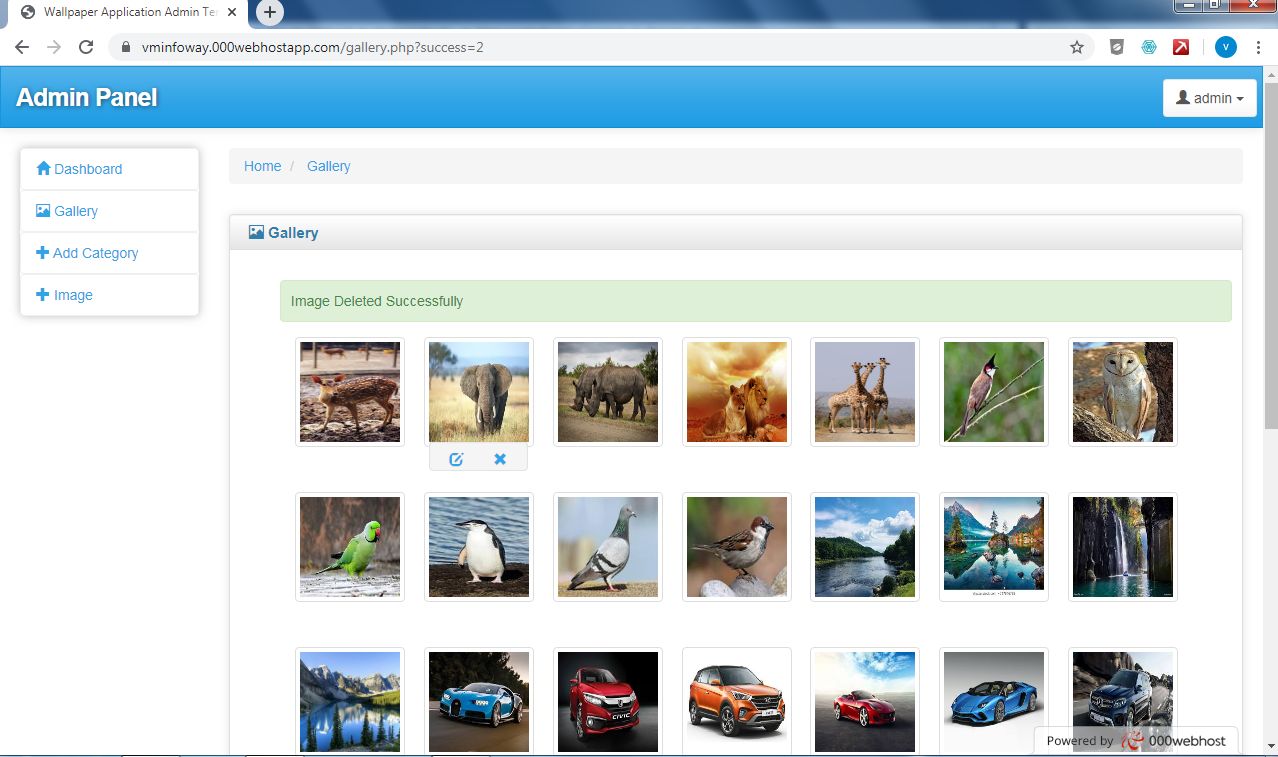Click the Powered by 000webhost badge
Image resolution: width=1278 pixels, height=757 pixels.
pos(1136,741)
